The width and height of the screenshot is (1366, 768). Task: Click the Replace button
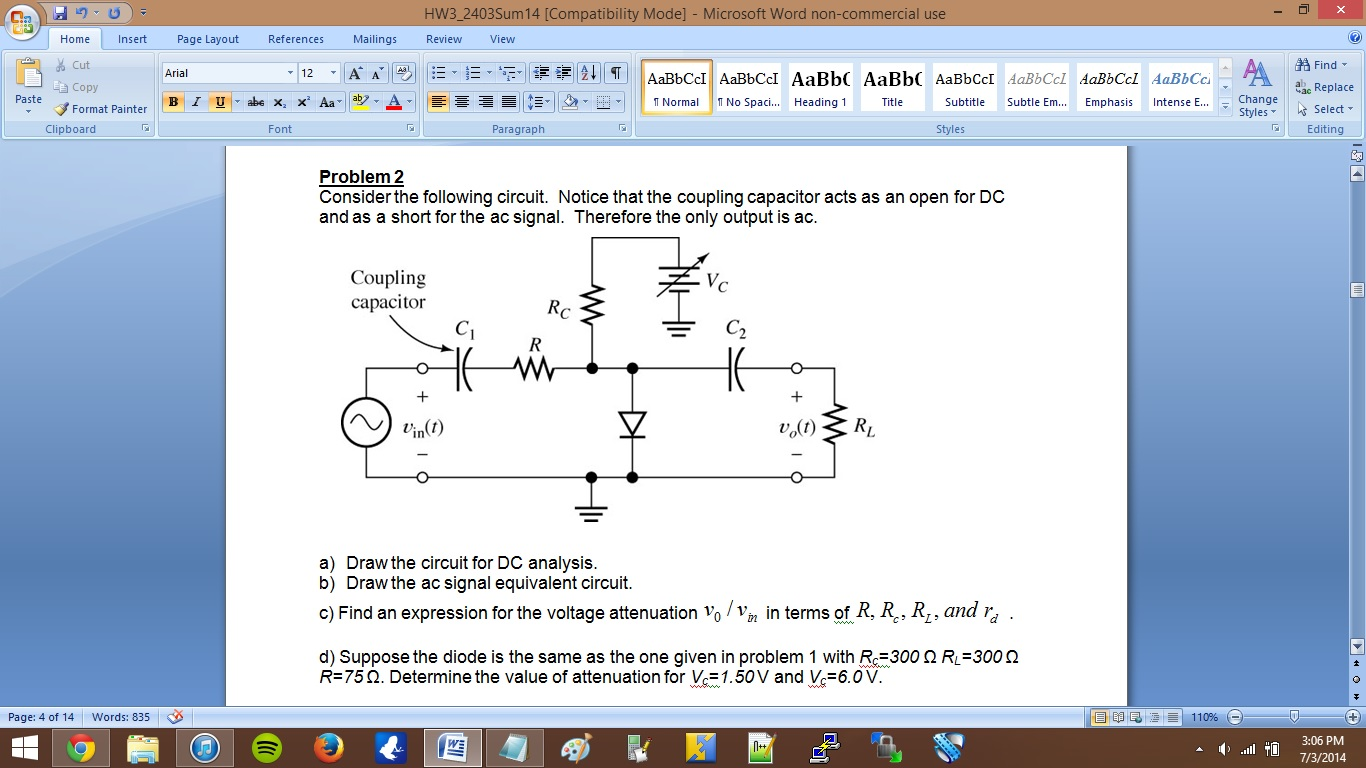pyautogui.click(x=1325, y=87)
